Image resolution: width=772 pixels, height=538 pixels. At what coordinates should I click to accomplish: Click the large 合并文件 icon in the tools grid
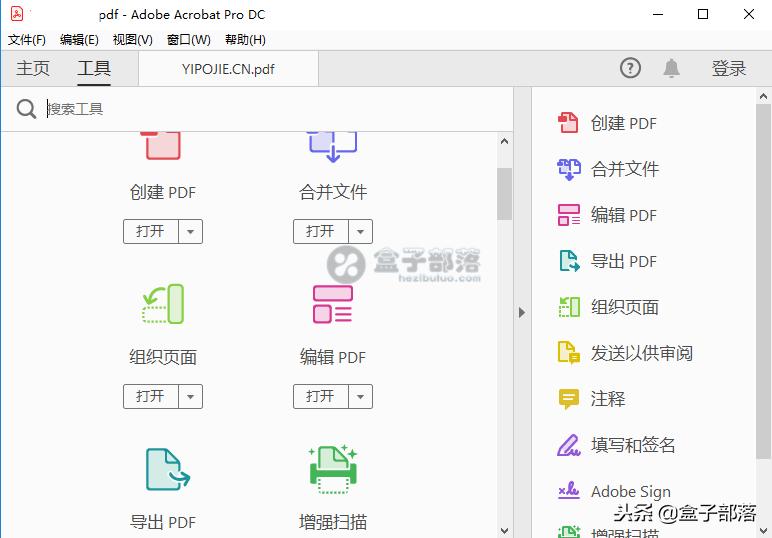tap(332, 147)
